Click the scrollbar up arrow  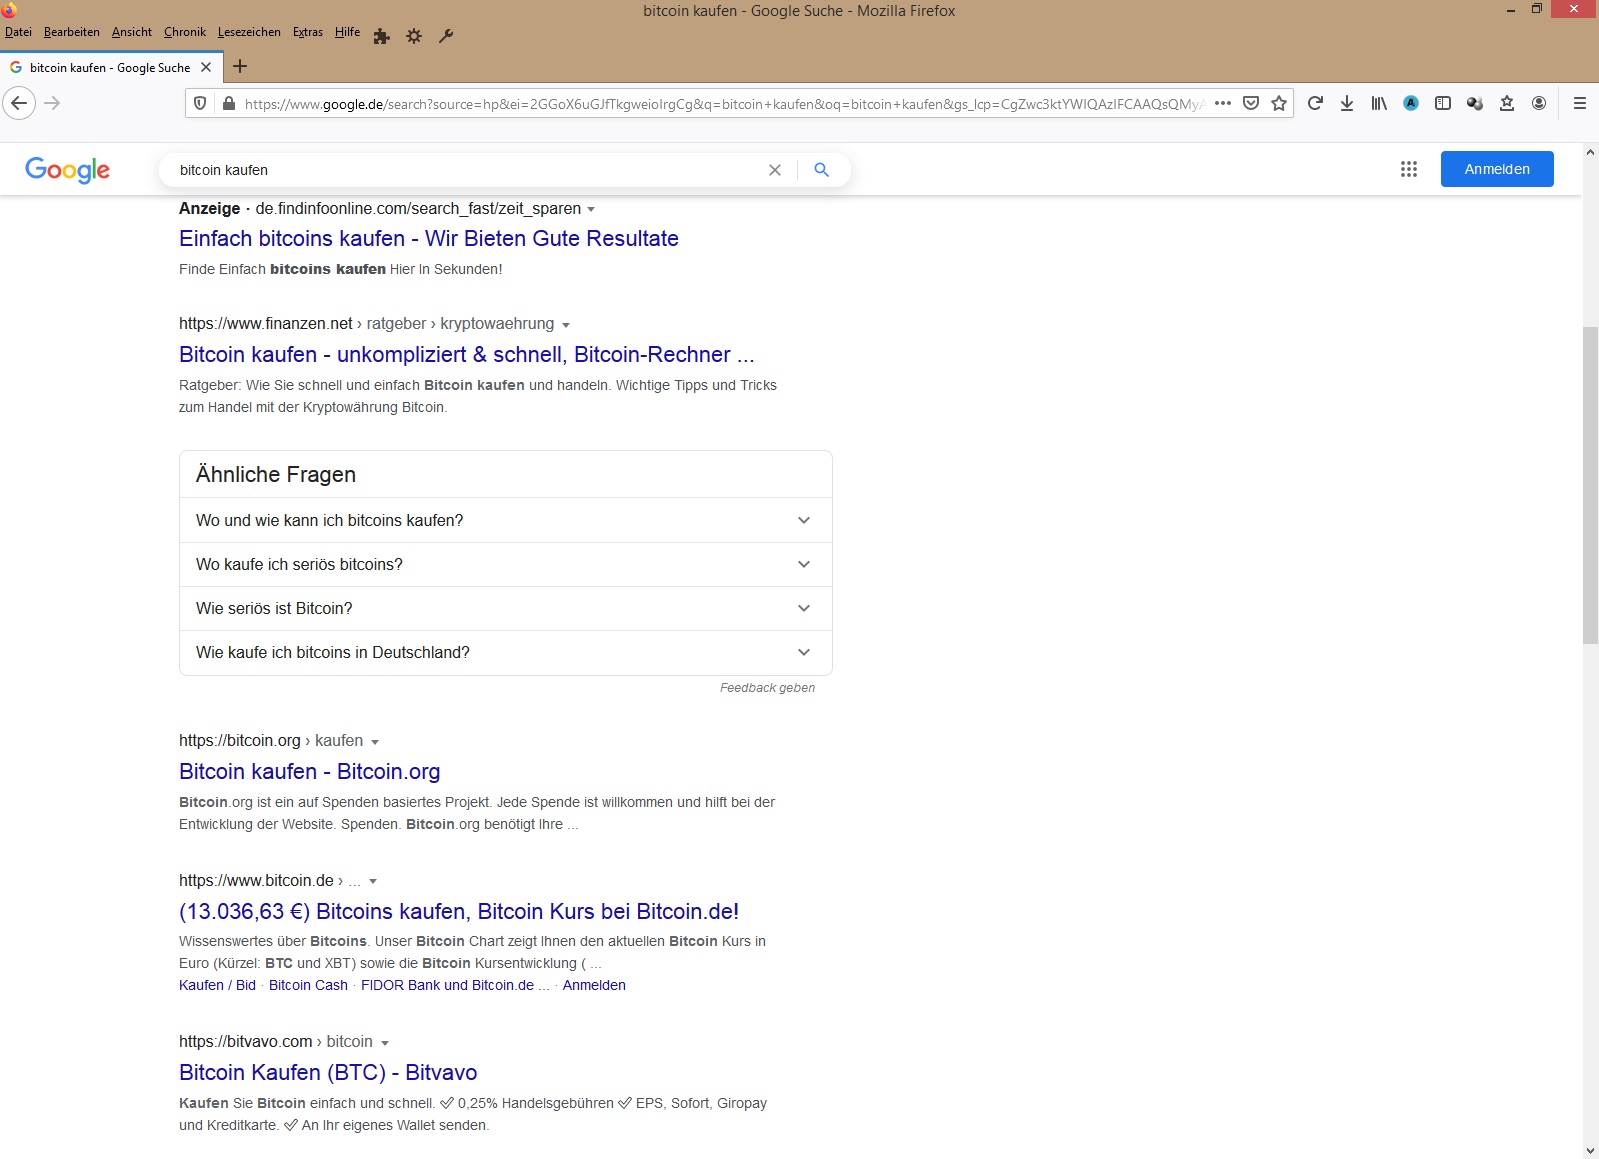click(1590, 152)
